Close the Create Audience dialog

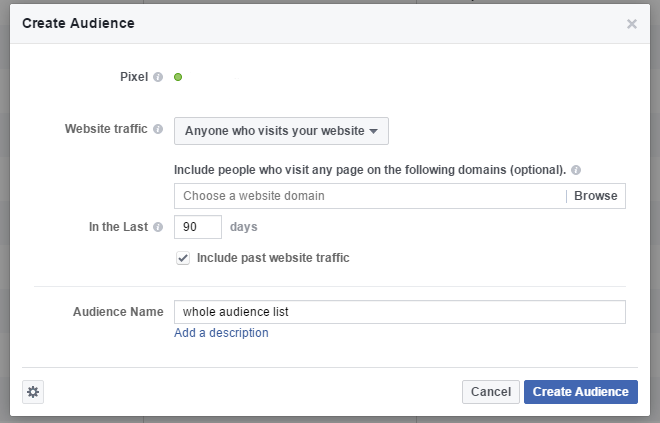(631, 23)
